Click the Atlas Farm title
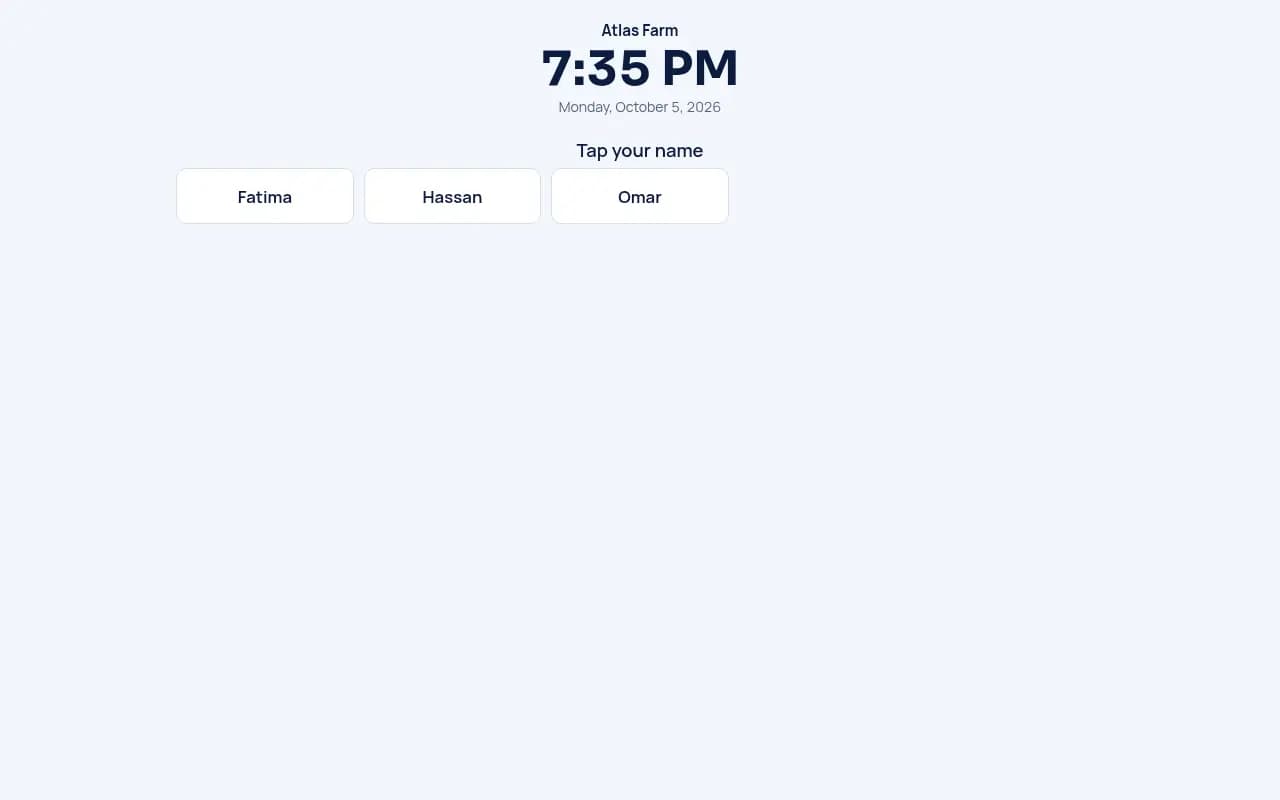The width and height of the screenshot is (1280, 800). coord(640,31)
